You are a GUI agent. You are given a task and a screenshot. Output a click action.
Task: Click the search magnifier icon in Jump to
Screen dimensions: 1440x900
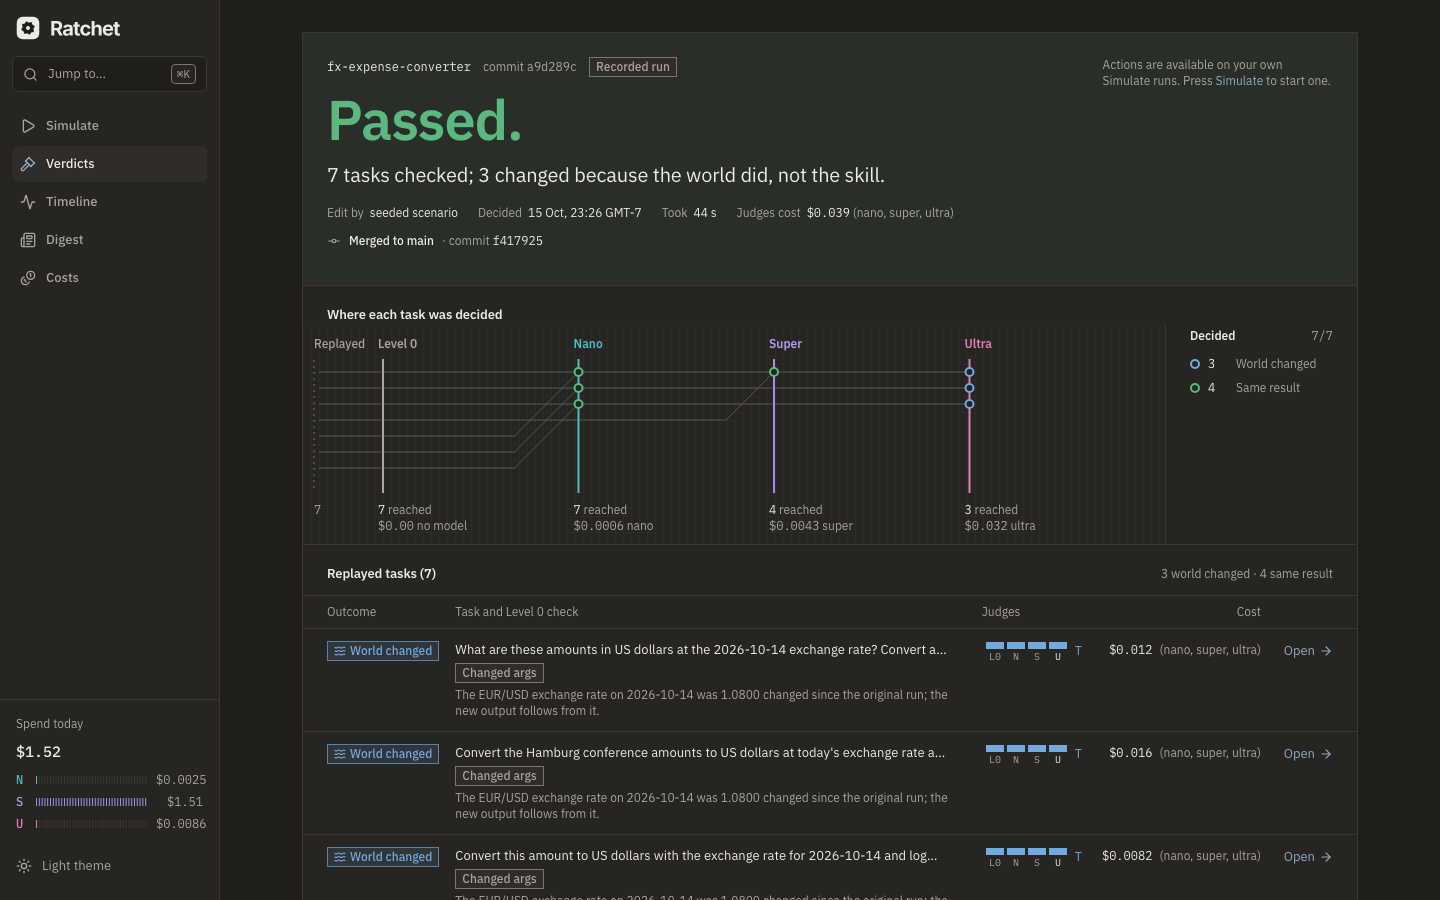point(30,74)
